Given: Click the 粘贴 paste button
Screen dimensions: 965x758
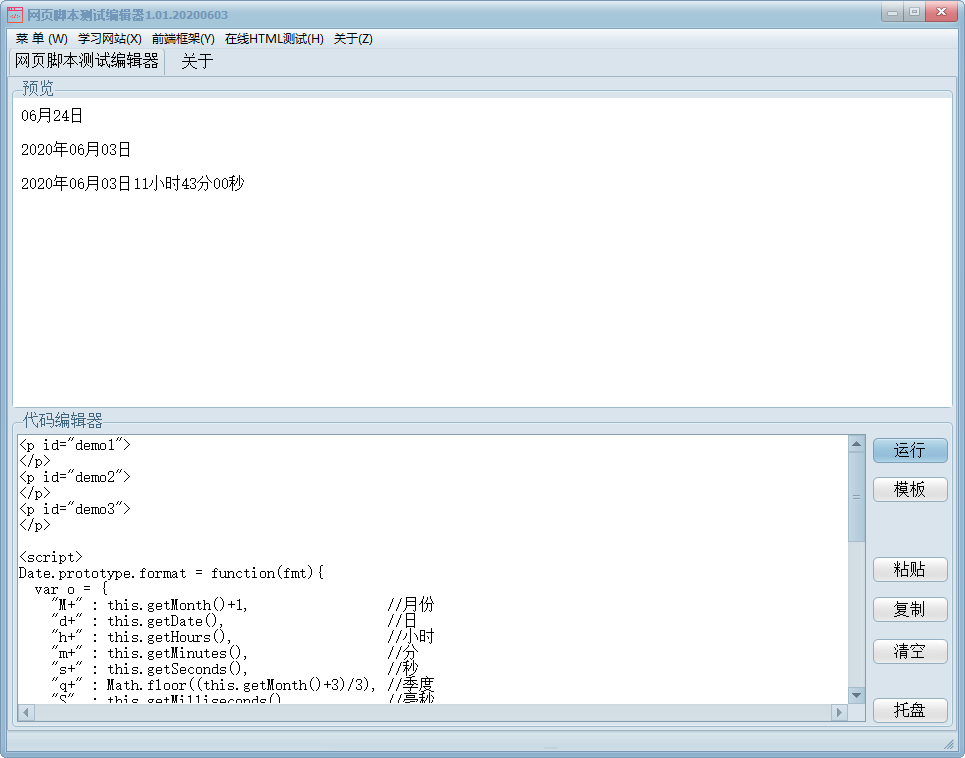Looking at the screenshot, I should (909, 569).
